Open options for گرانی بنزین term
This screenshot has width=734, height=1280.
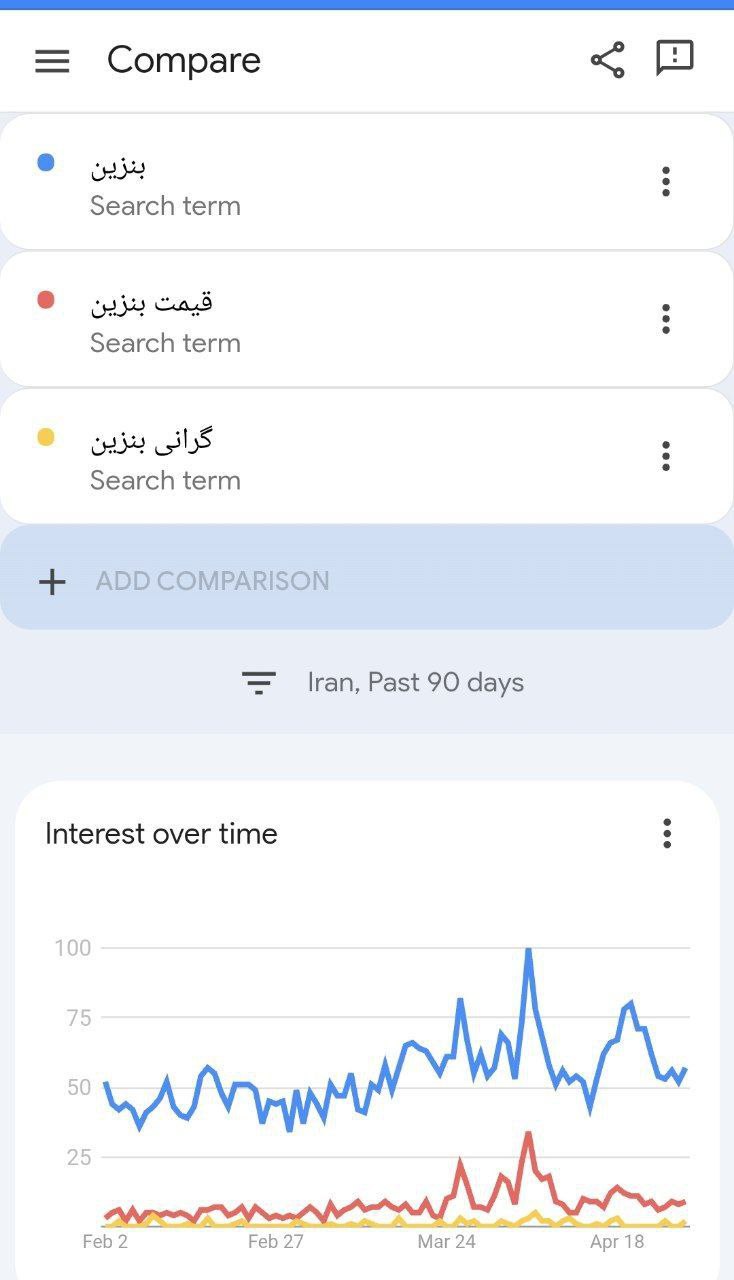click(x=665, y=456)
